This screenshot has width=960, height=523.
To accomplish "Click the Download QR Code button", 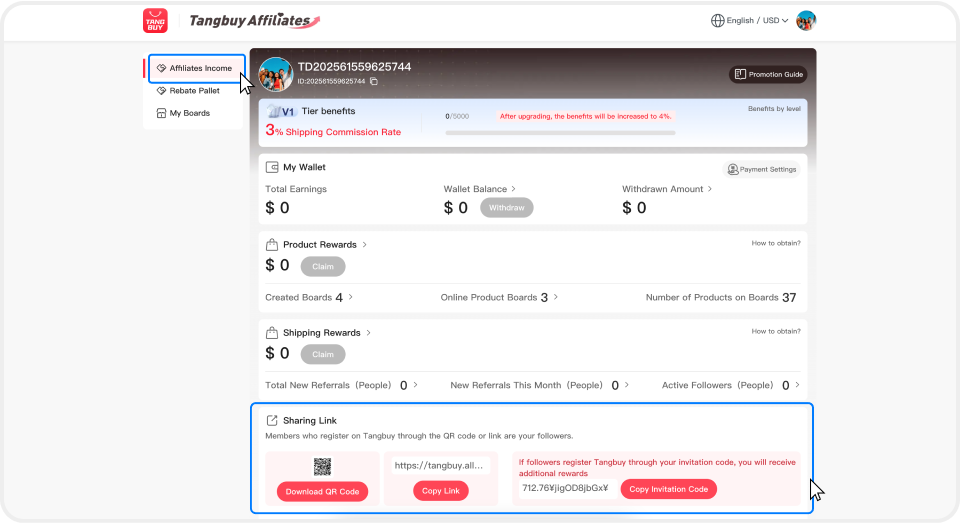I will [322, 491].
